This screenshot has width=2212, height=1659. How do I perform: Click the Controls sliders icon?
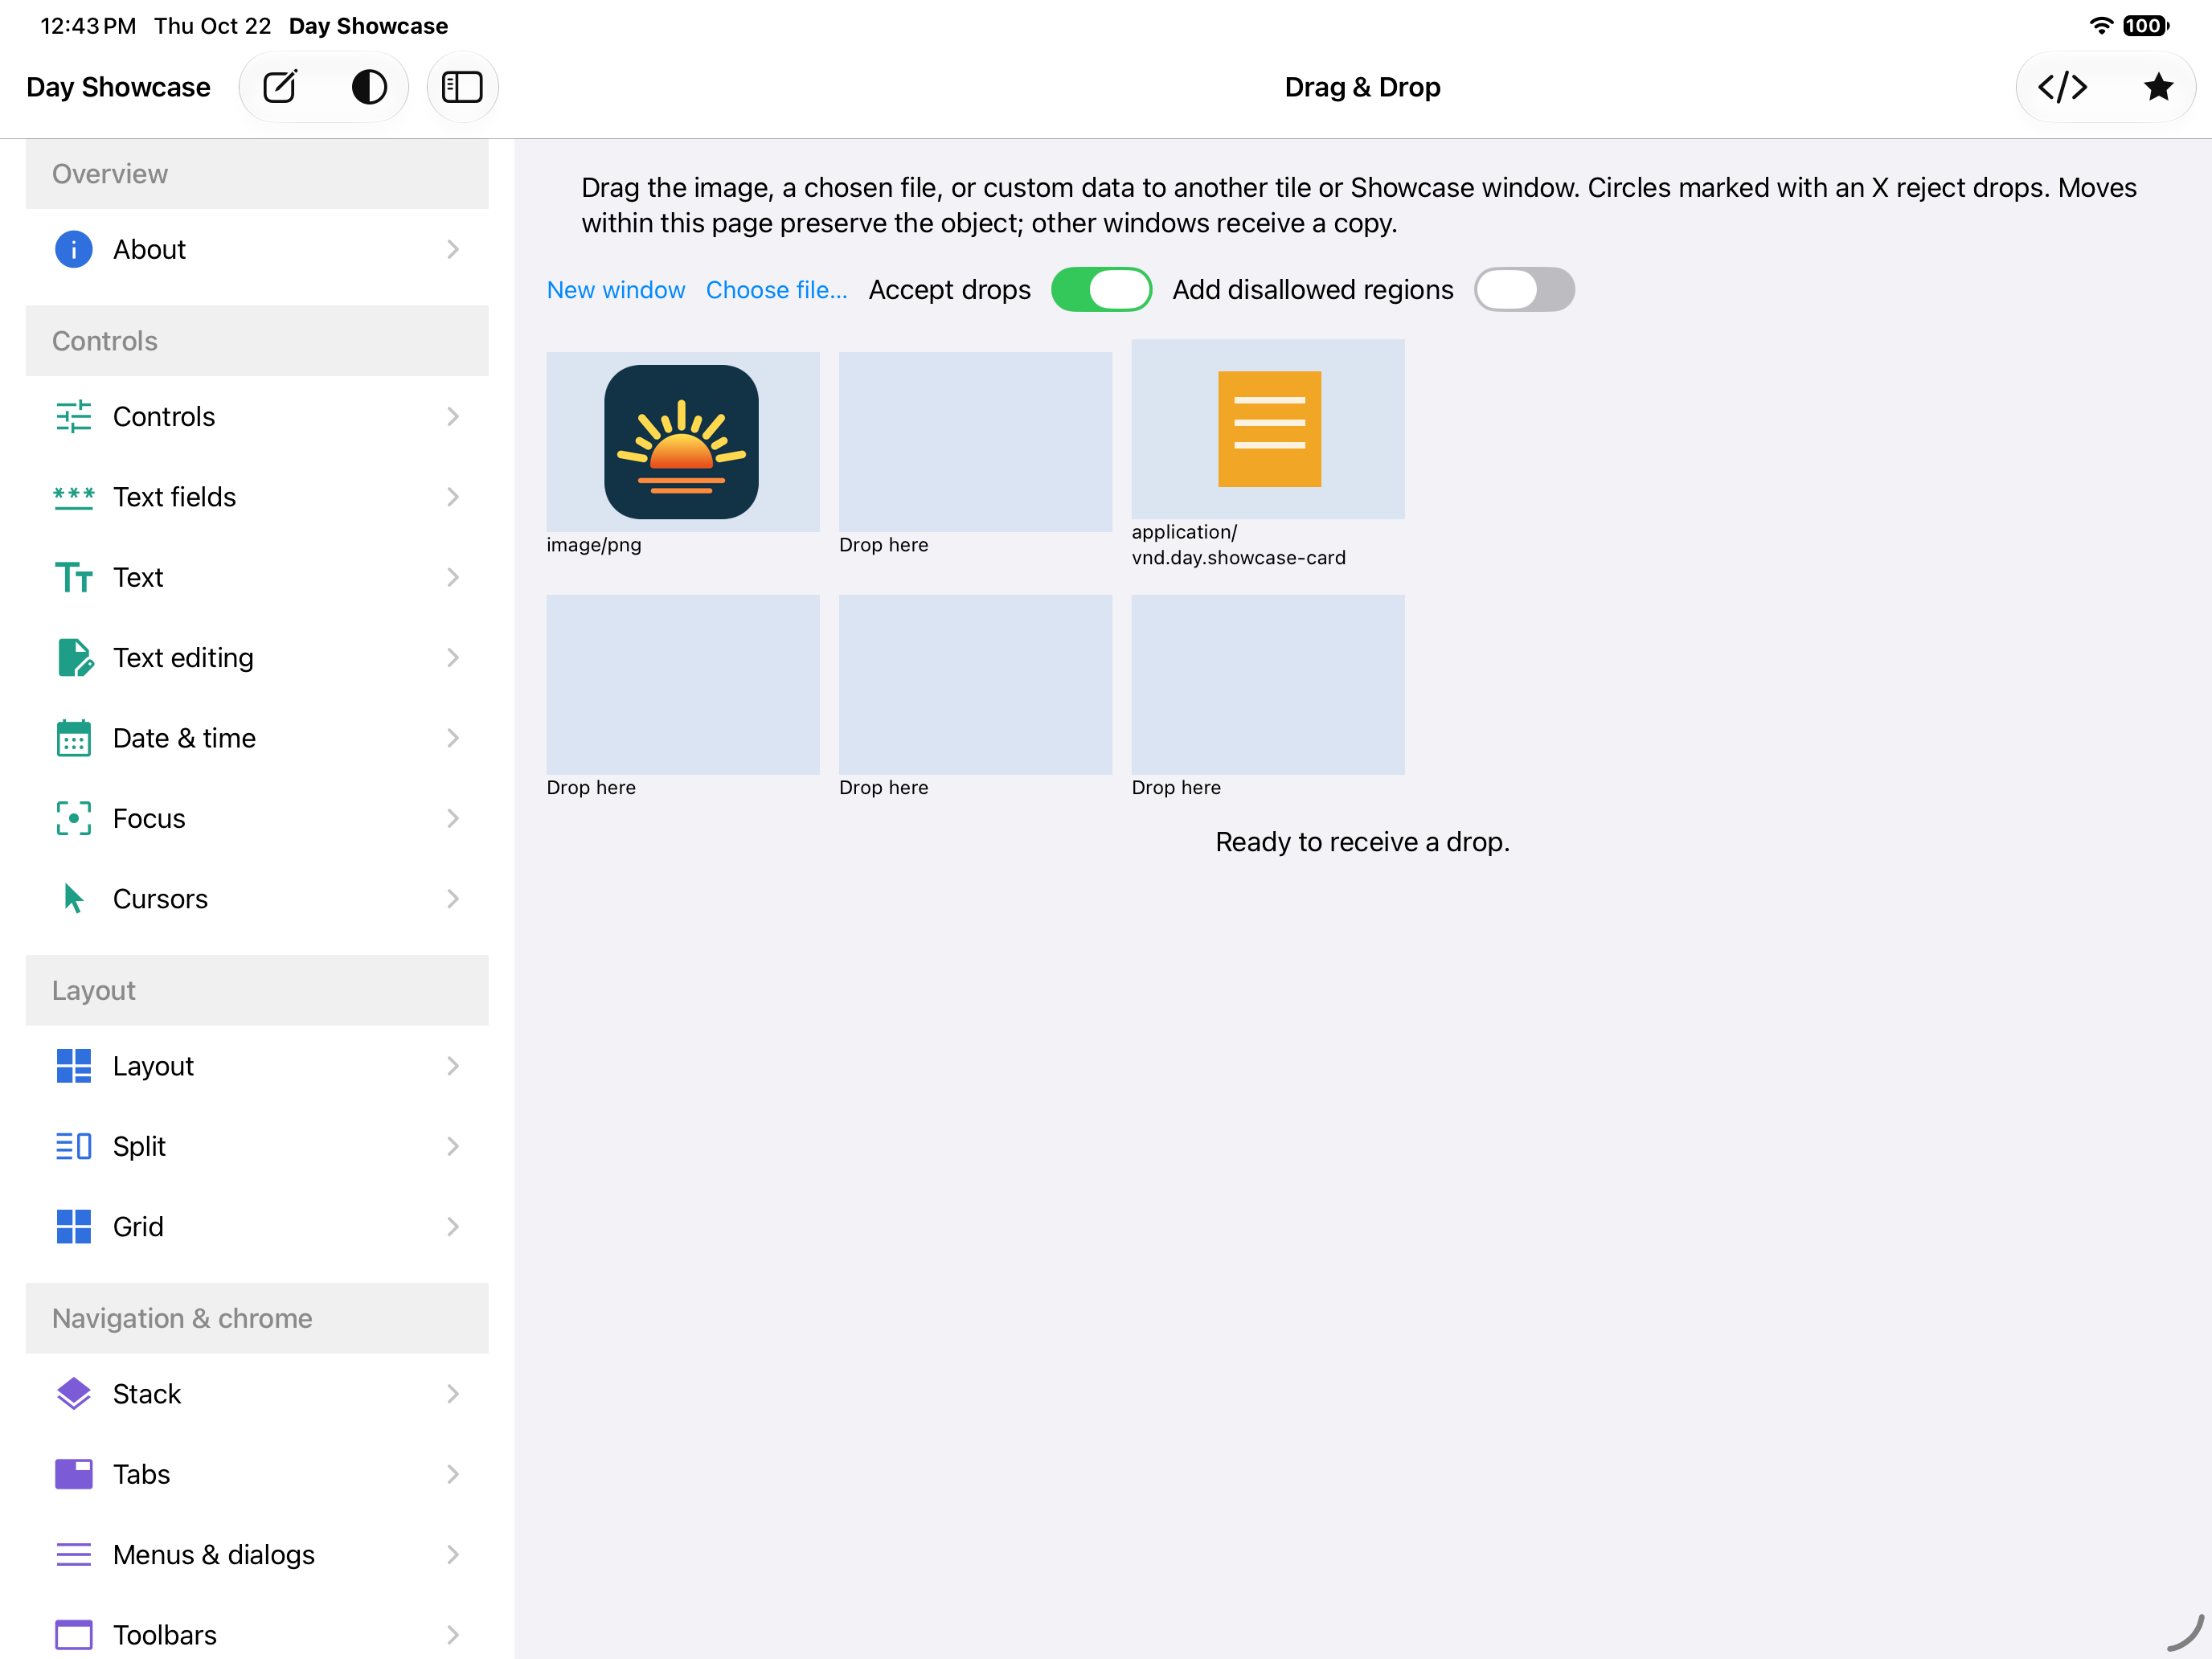[73, 416]
